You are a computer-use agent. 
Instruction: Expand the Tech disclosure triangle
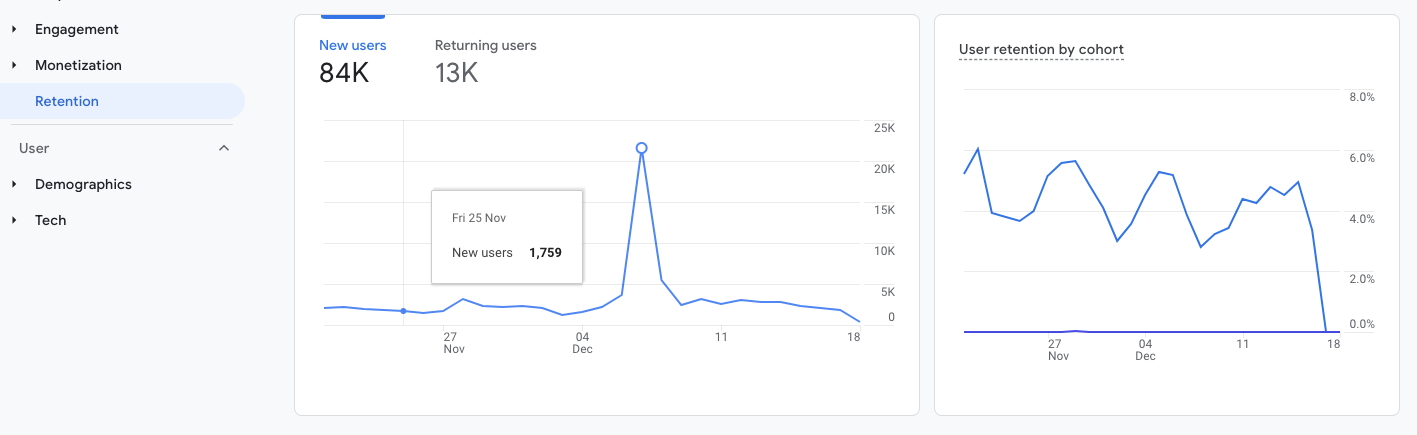pos(14,221)
